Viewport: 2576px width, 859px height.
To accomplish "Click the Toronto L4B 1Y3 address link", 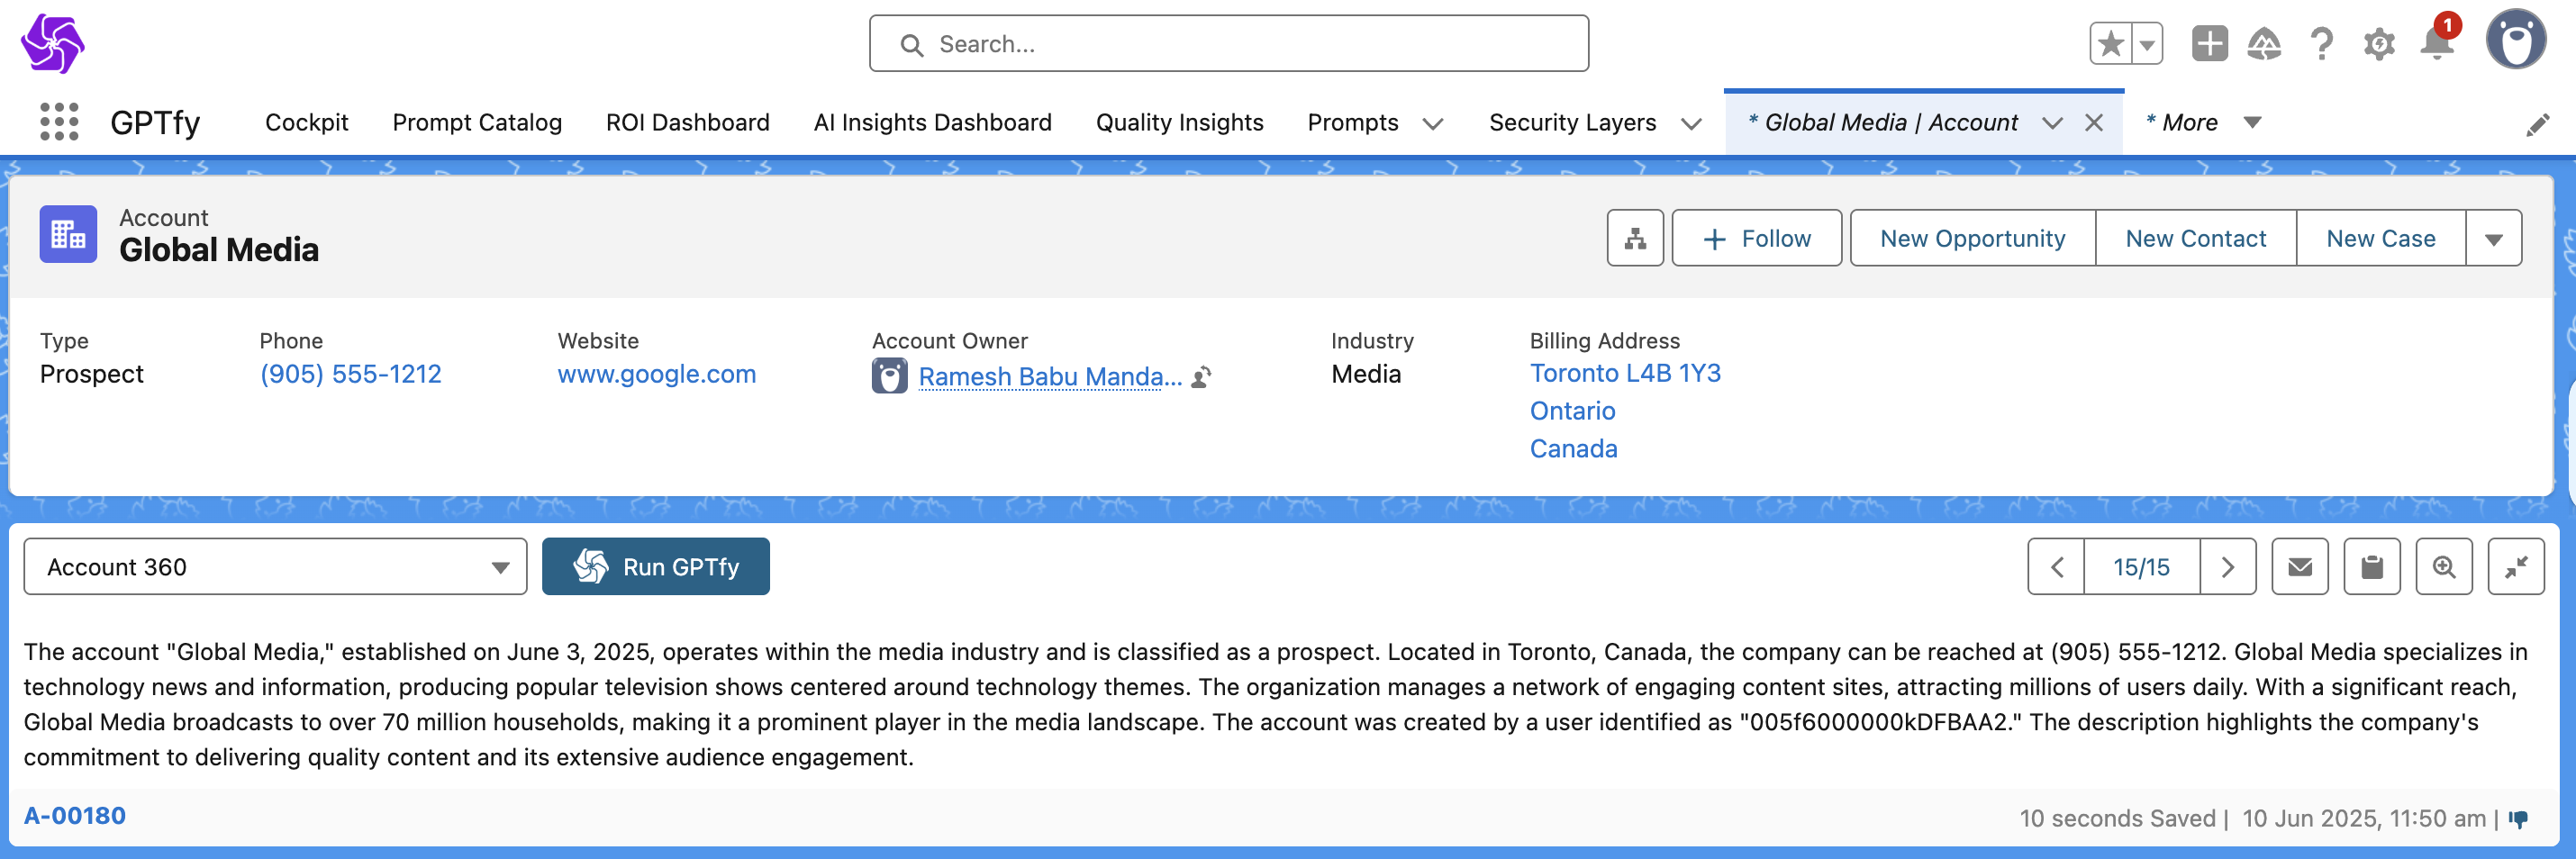I will [x=1625, y=373].
